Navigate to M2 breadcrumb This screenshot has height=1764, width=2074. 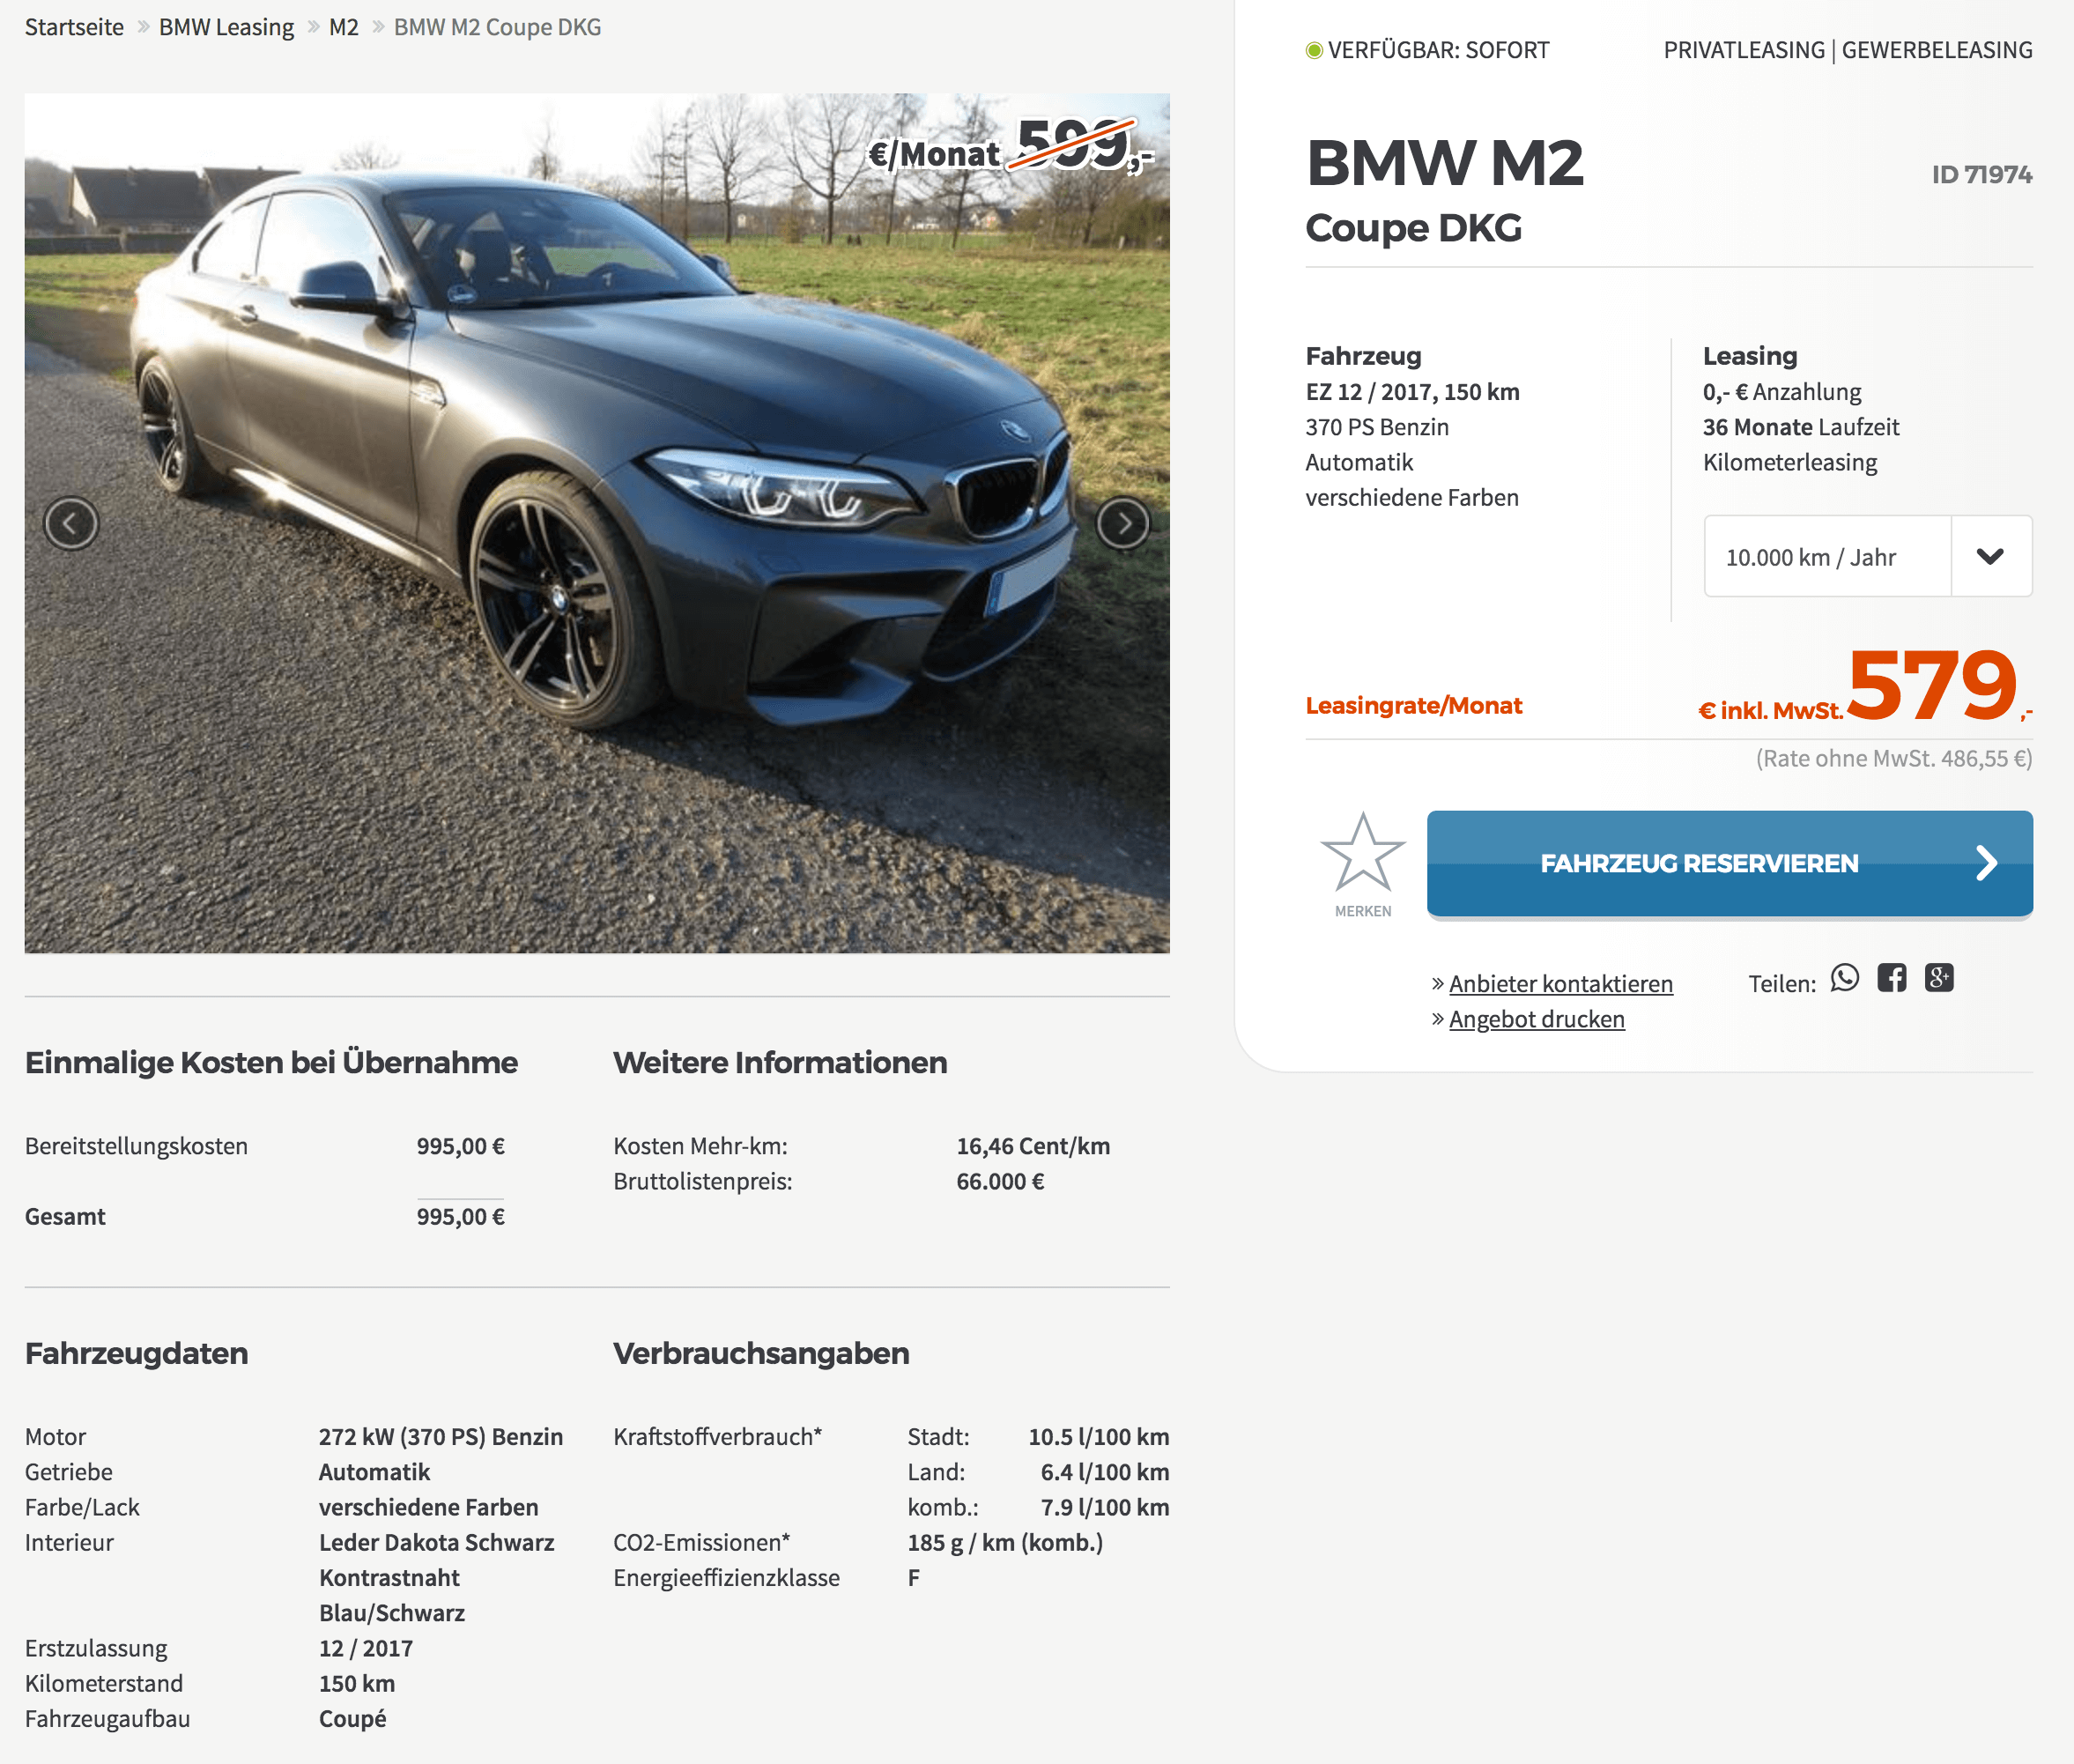tap(344, 27)
